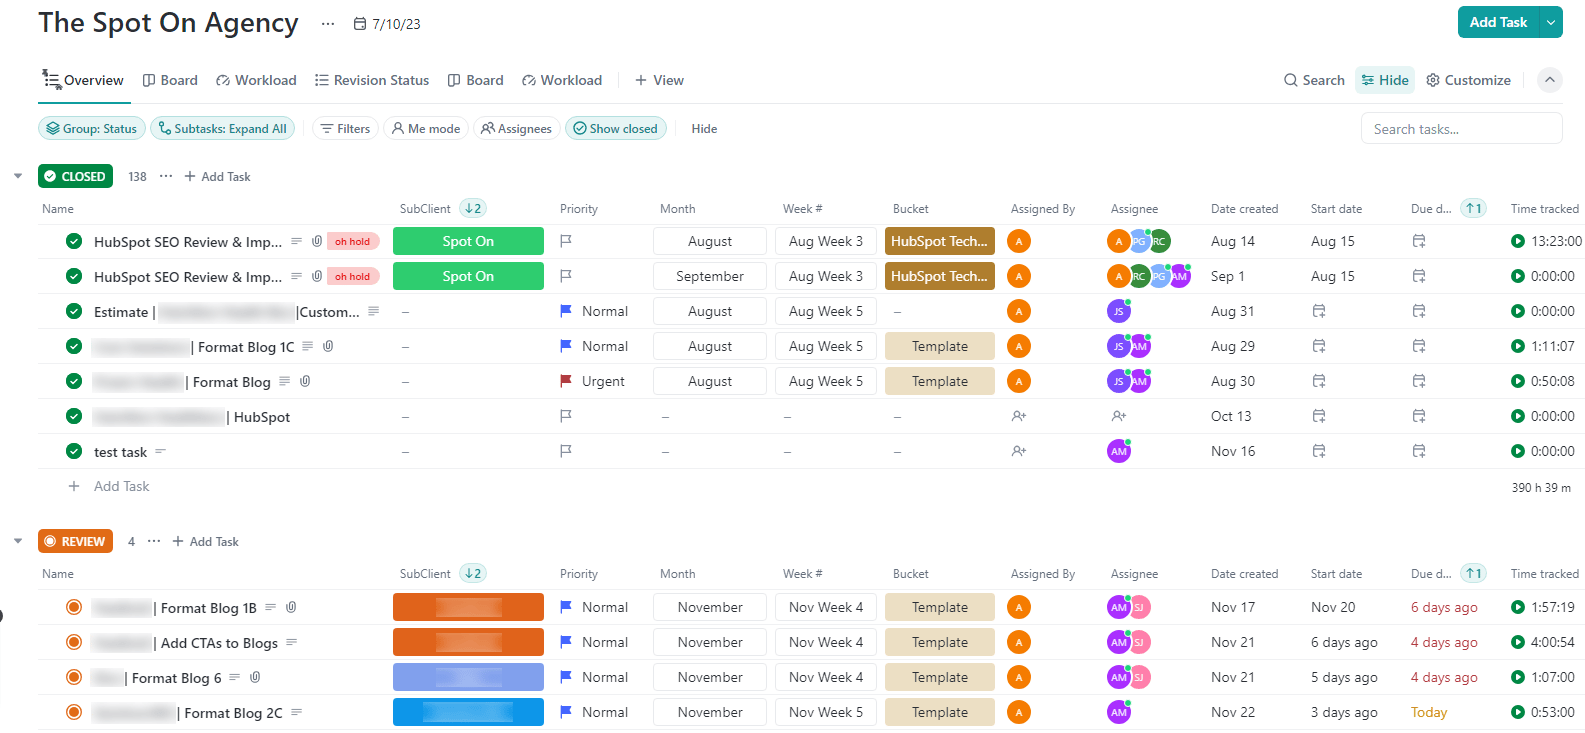Open the Add Task dropdown arrow
Viewport: 1585px width, 733px height.
click(x=1551, y=22)
